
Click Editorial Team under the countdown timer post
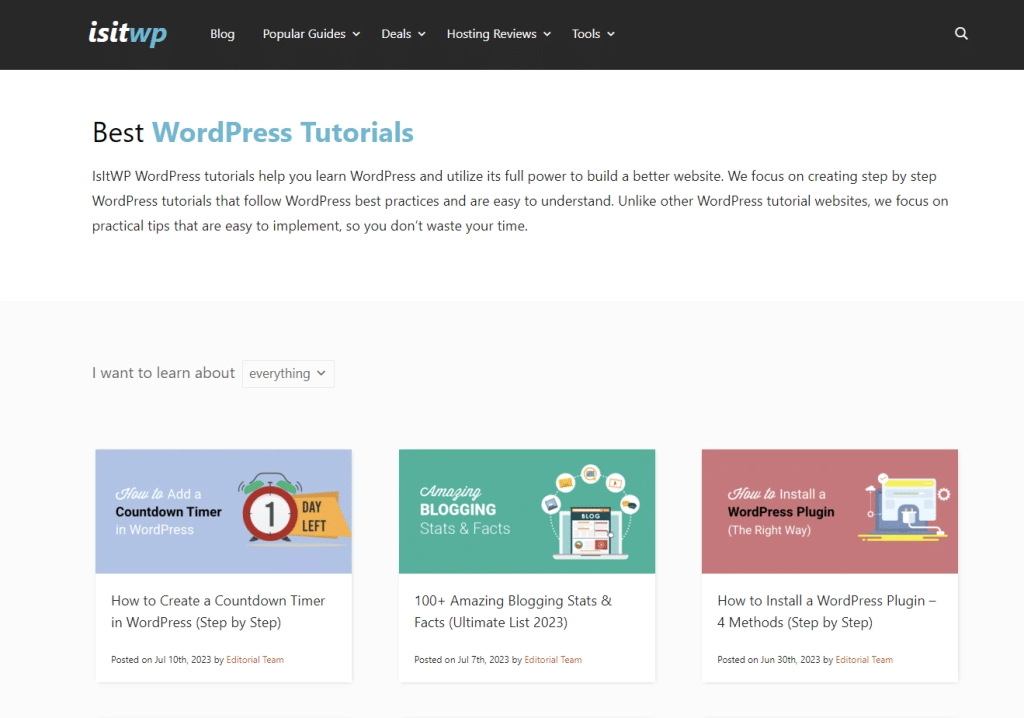click(253, 659)
